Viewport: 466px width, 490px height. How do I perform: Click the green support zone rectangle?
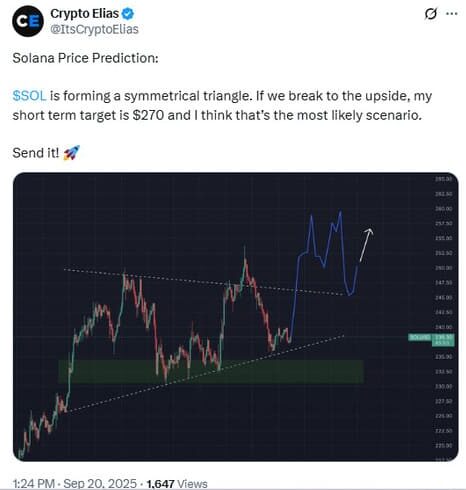point(211,371)
